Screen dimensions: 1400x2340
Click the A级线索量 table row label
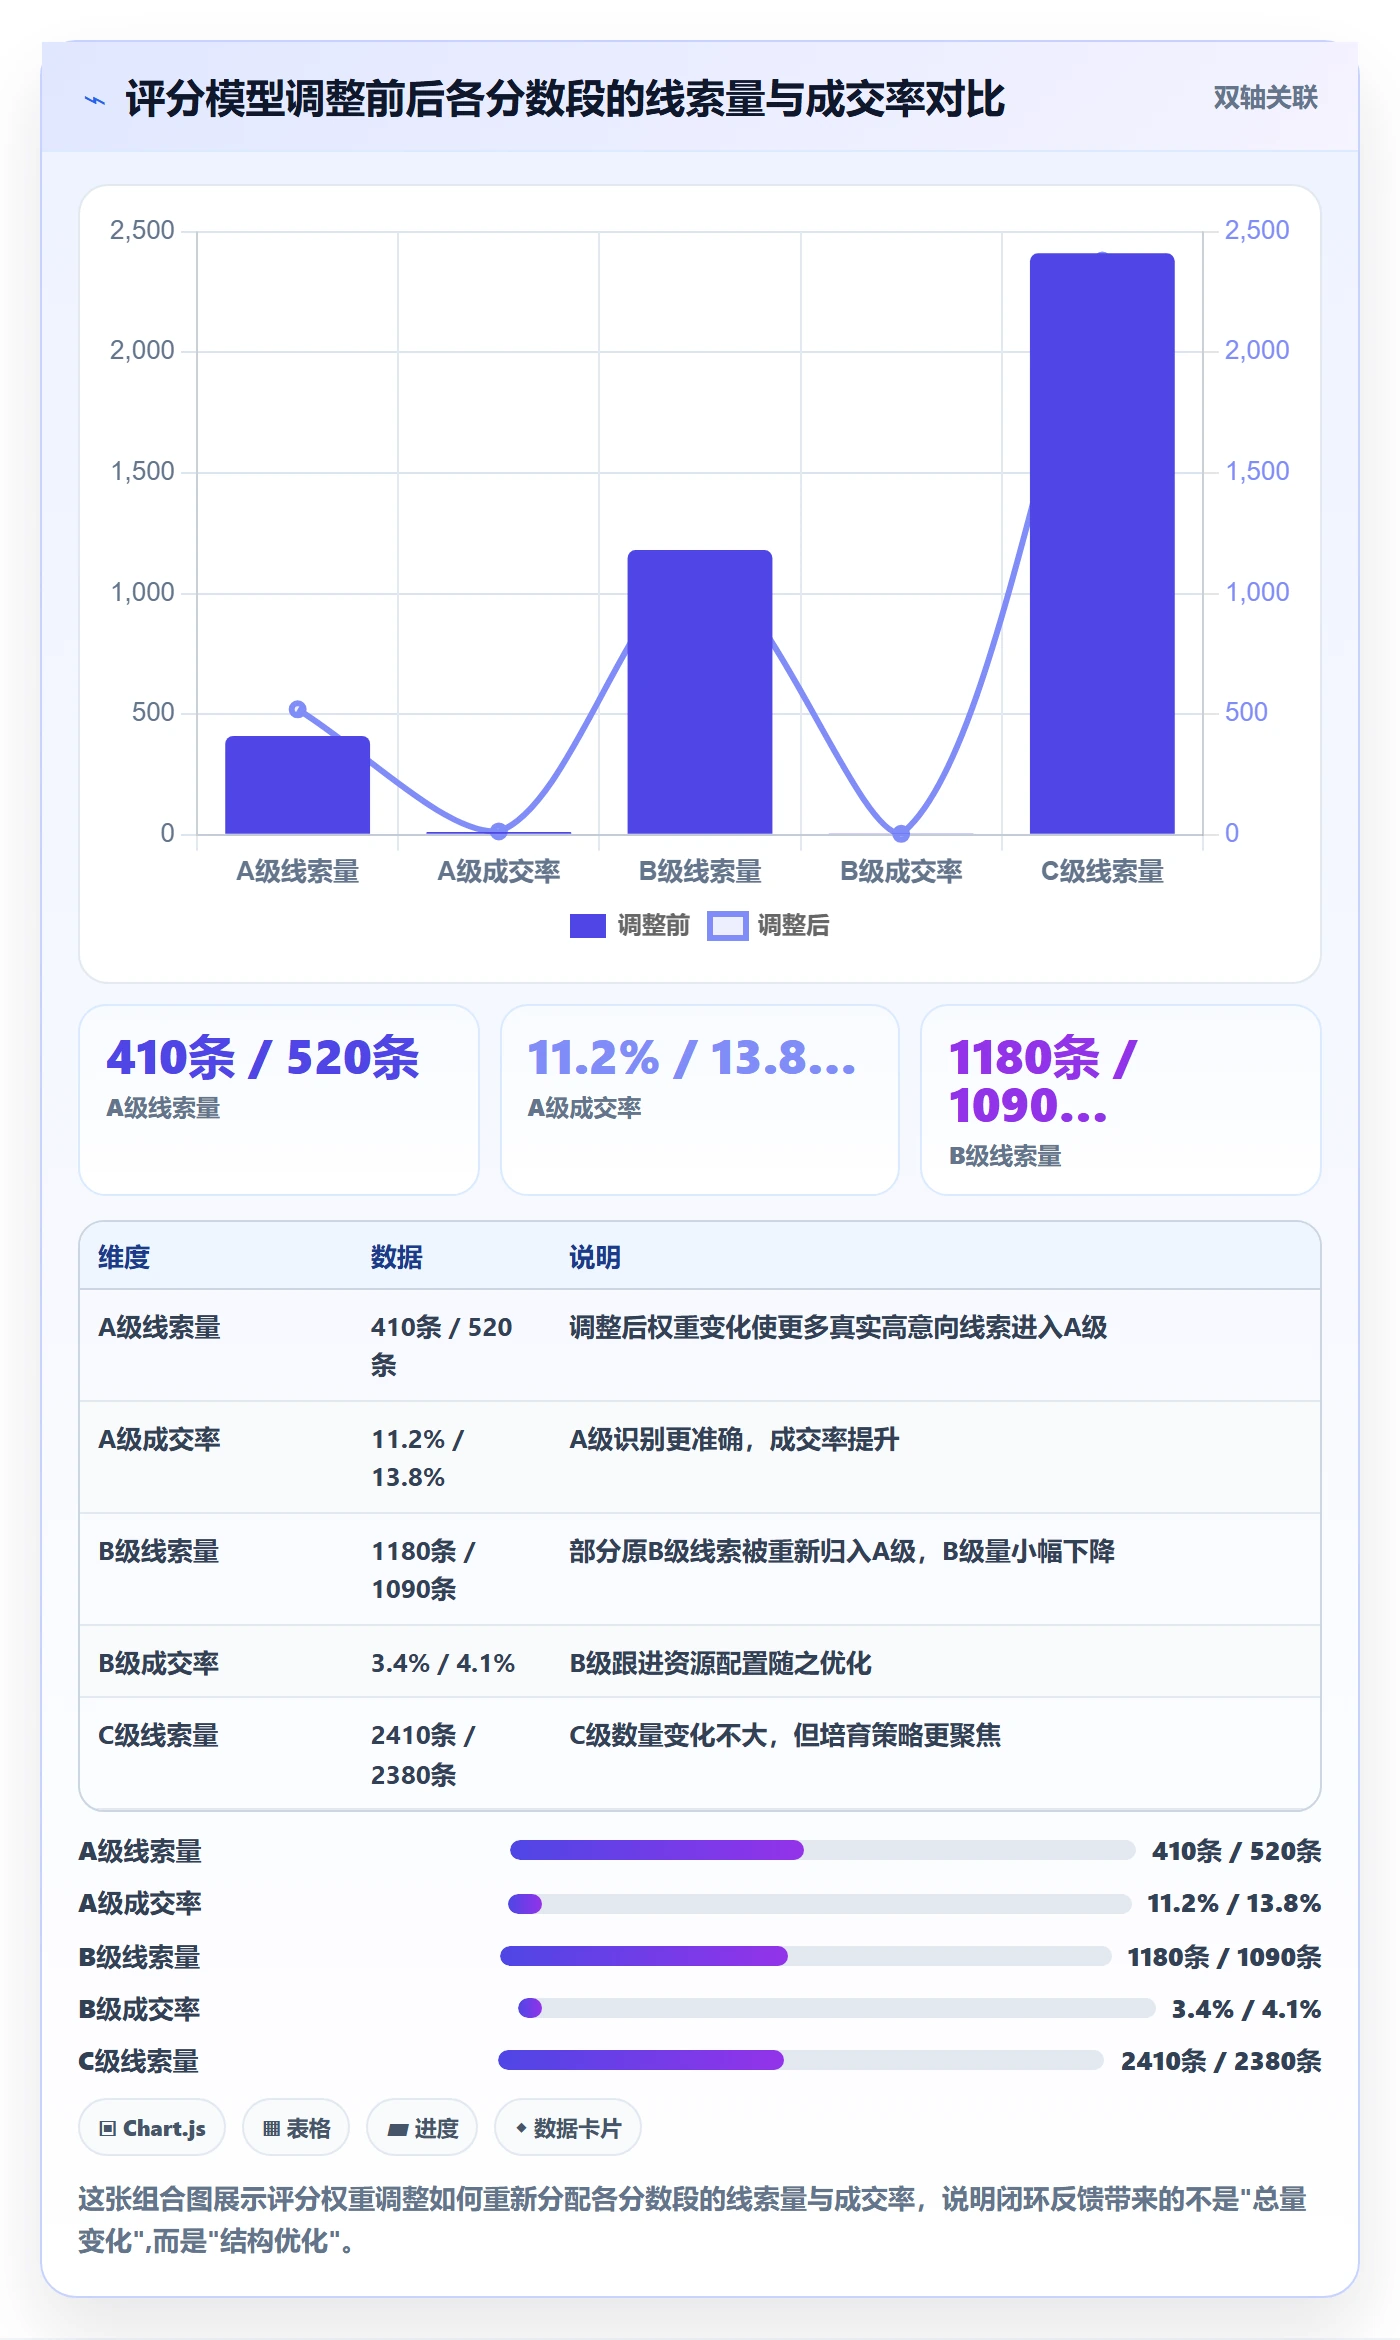point(159,1327)
